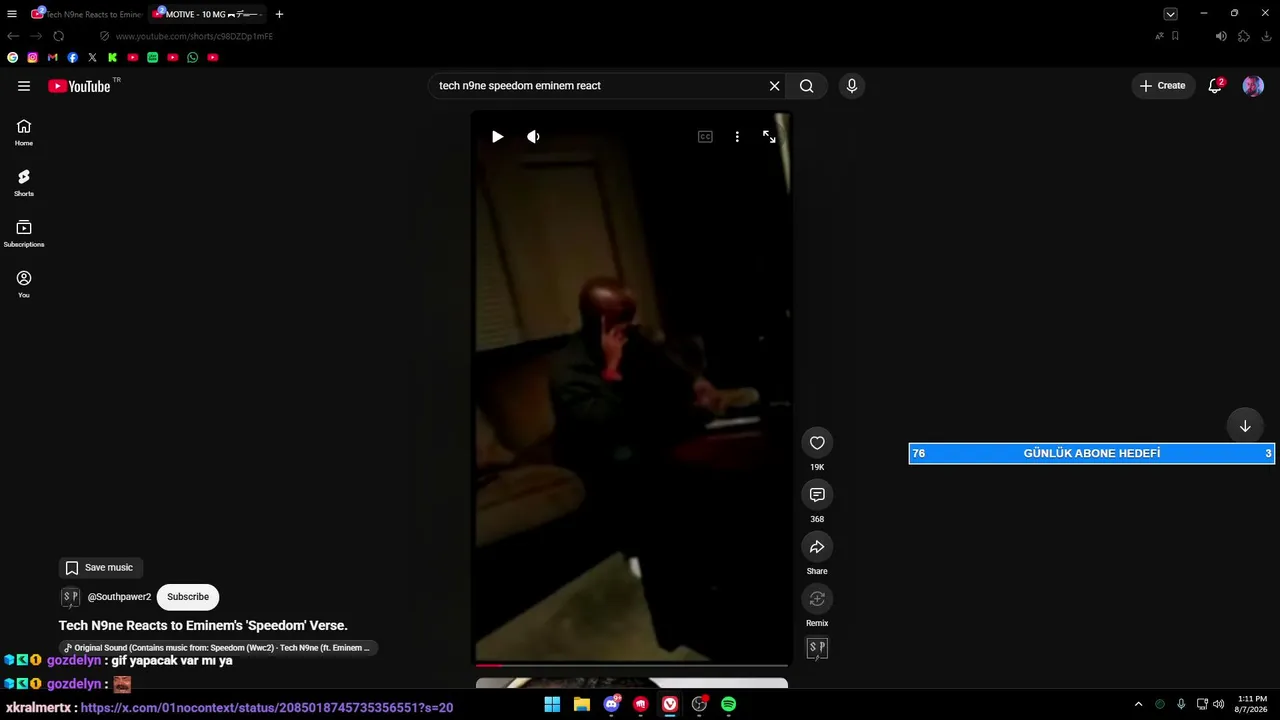Open the X (Twitter) bookmark
The height and width of the screenshot is (720, 1280).
pyautogui.click(x=92, y=58)
